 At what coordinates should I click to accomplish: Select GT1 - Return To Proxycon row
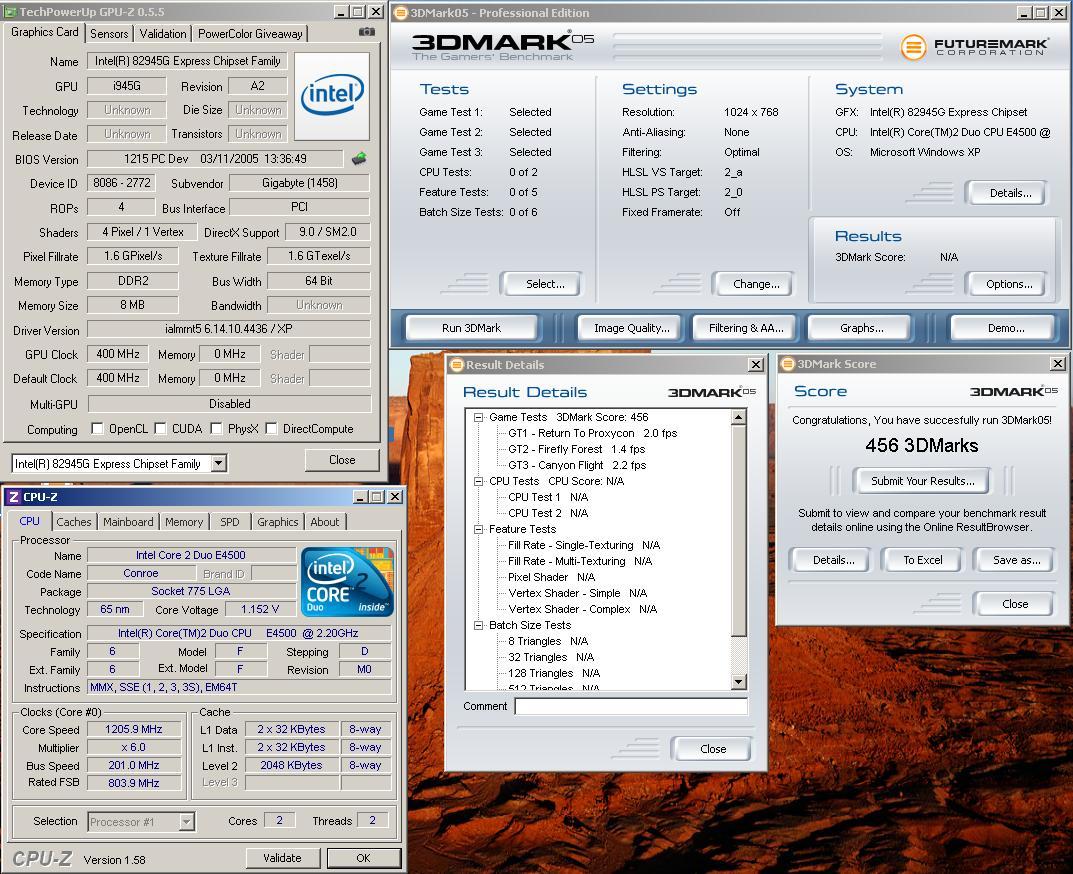tap(592, 433)
